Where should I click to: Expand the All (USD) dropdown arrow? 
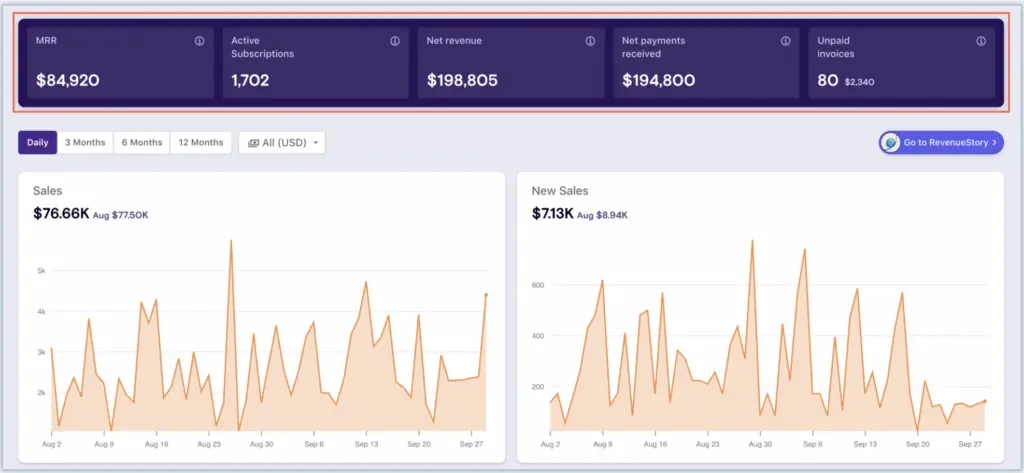(x=317, y=143)
